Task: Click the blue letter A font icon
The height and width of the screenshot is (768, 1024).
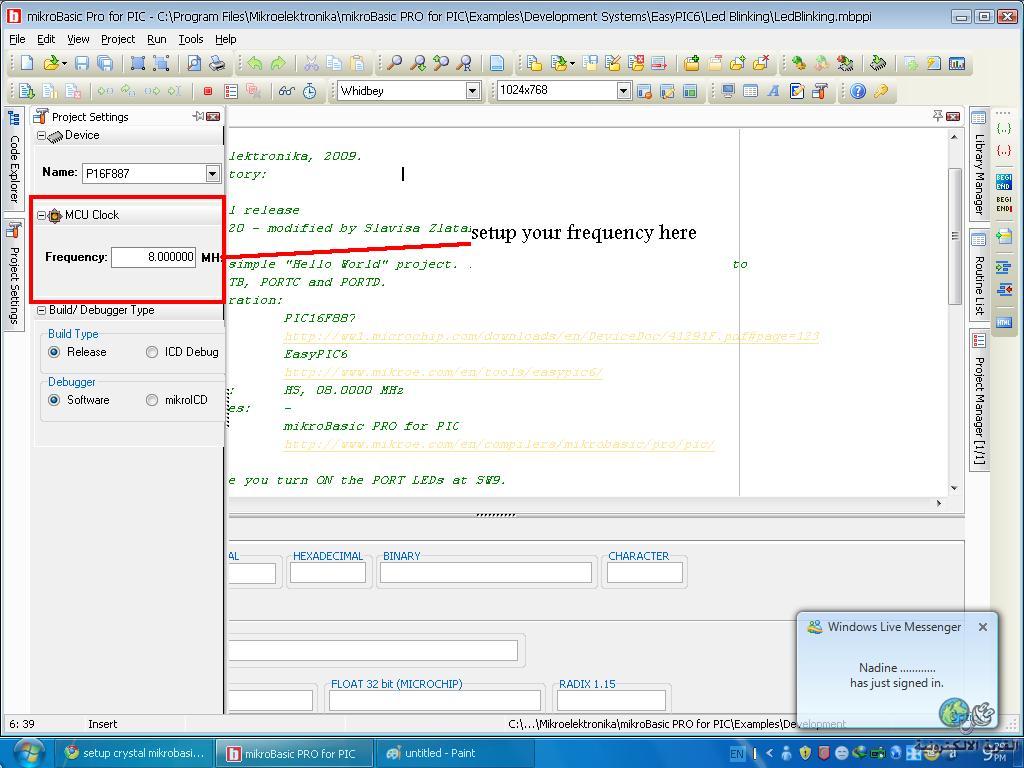Action: coord(774,91)
